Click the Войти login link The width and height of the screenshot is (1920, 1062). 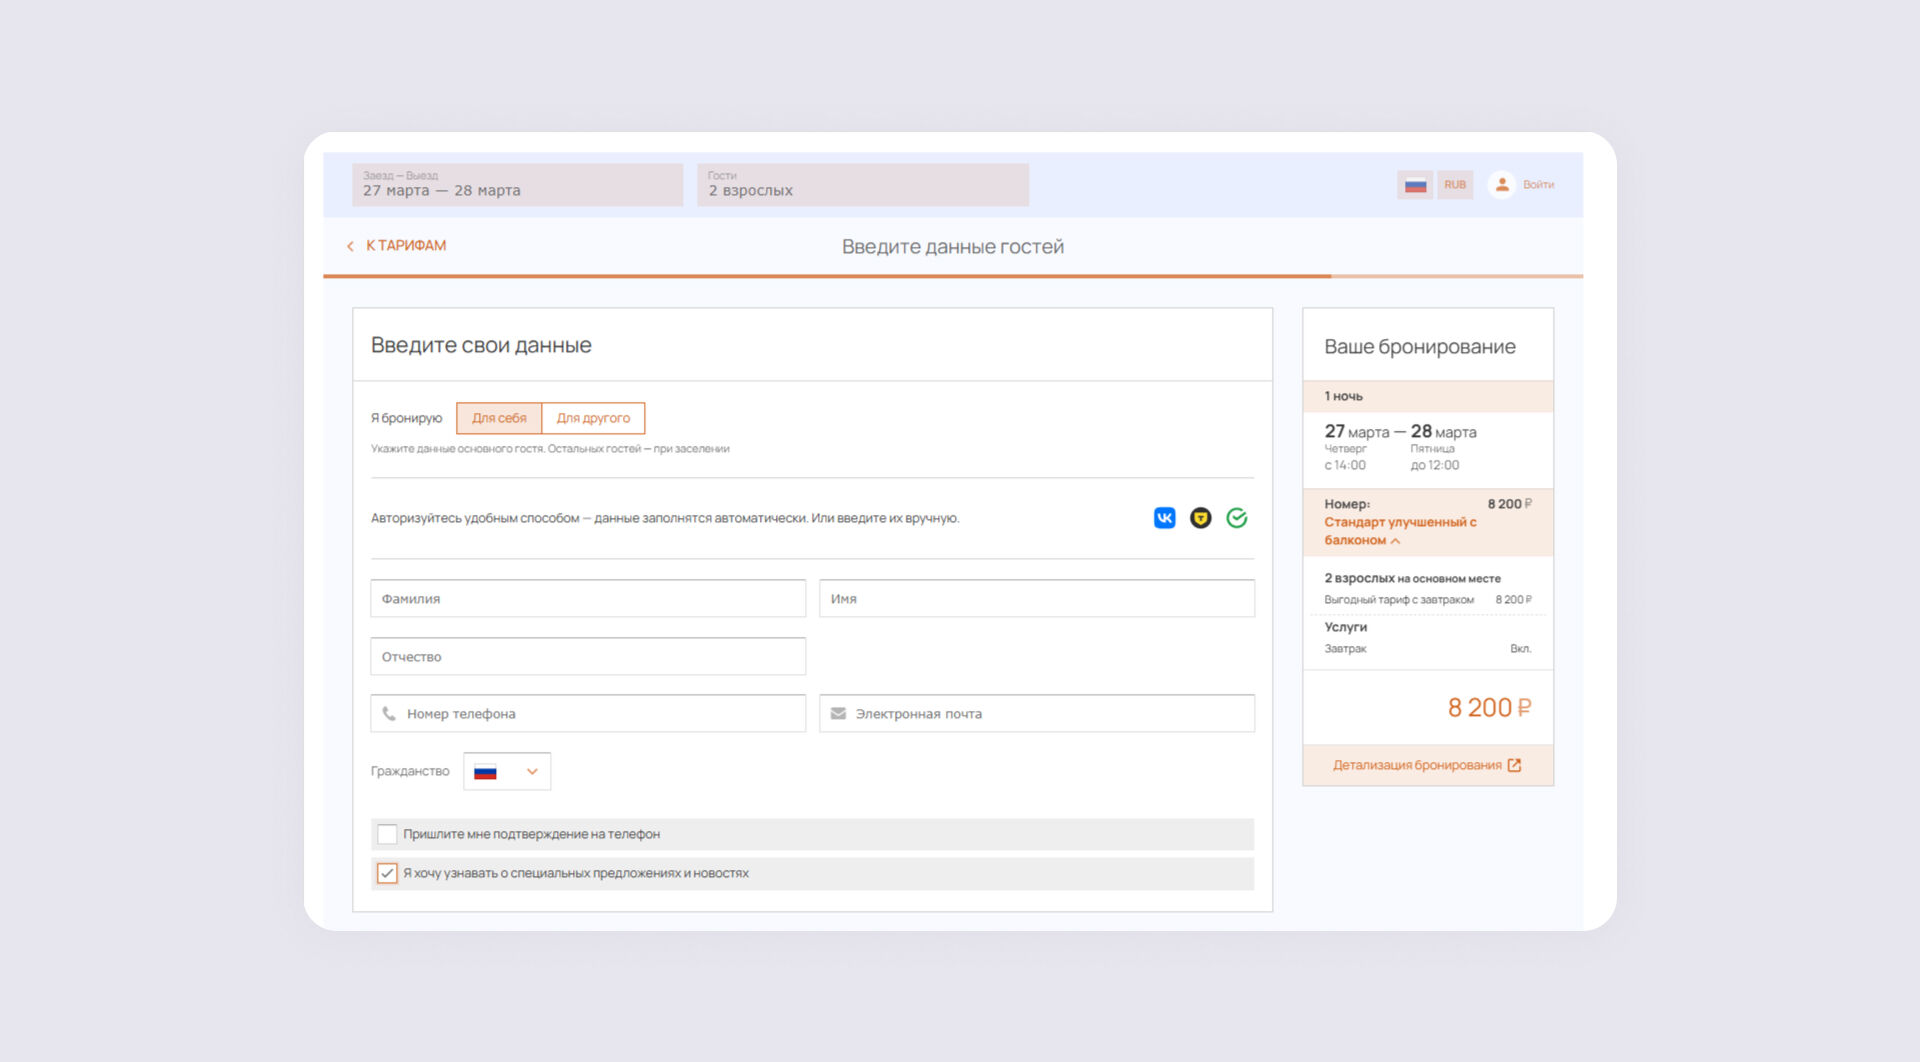1538,185
